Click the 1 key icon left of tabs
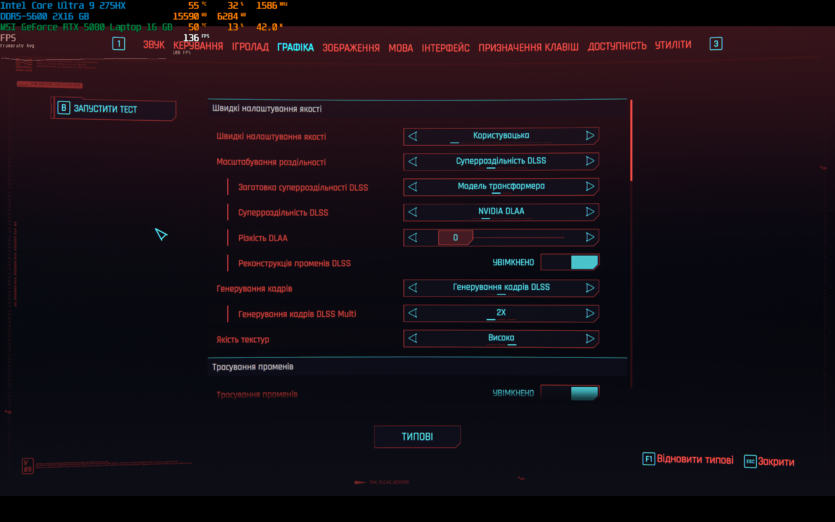Viewport: 835px width, 522px height. 119,44
